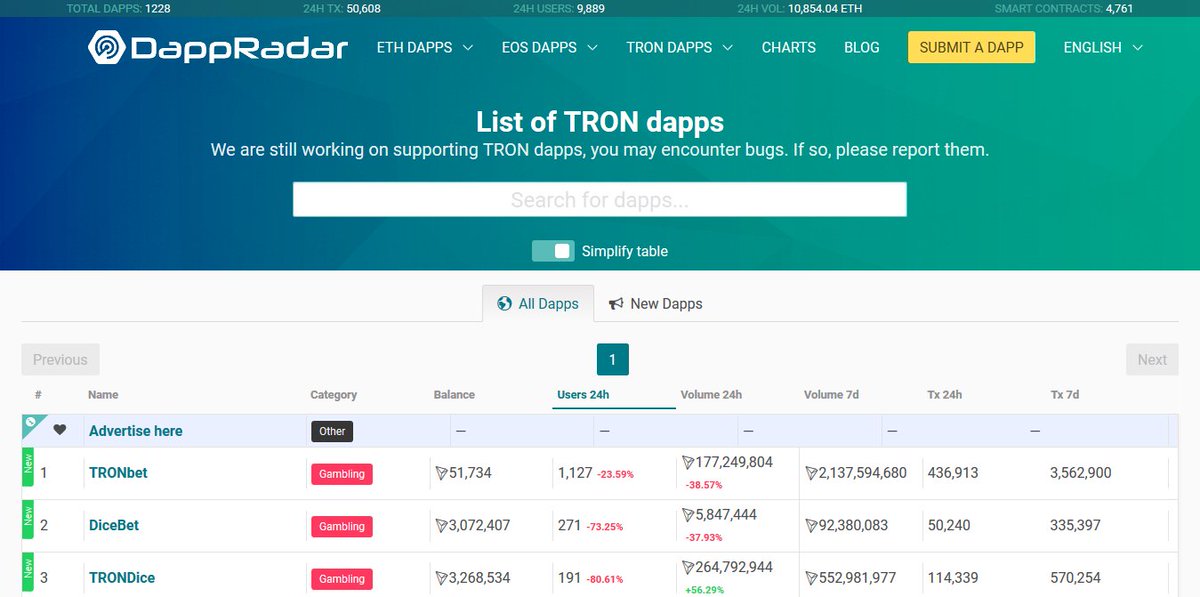Click the Previous page button

(60, 359)
